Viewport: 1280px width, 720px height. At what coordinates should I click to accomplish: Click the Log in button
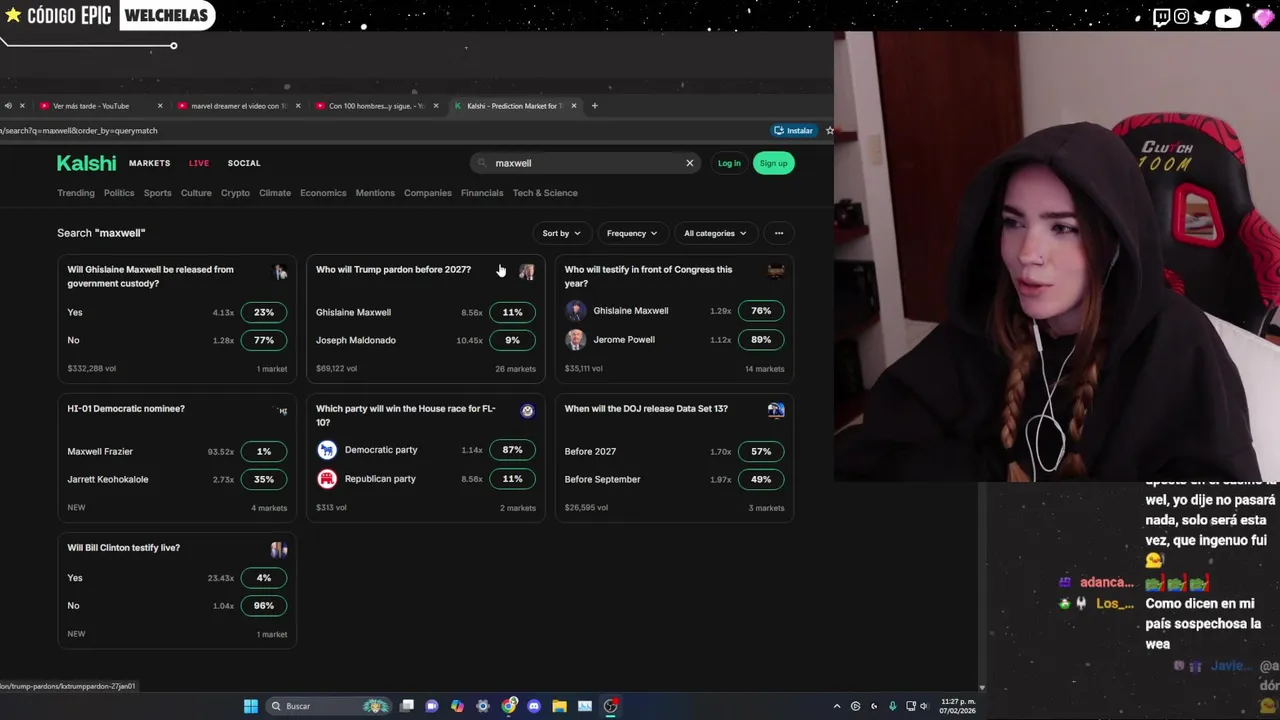729,163
